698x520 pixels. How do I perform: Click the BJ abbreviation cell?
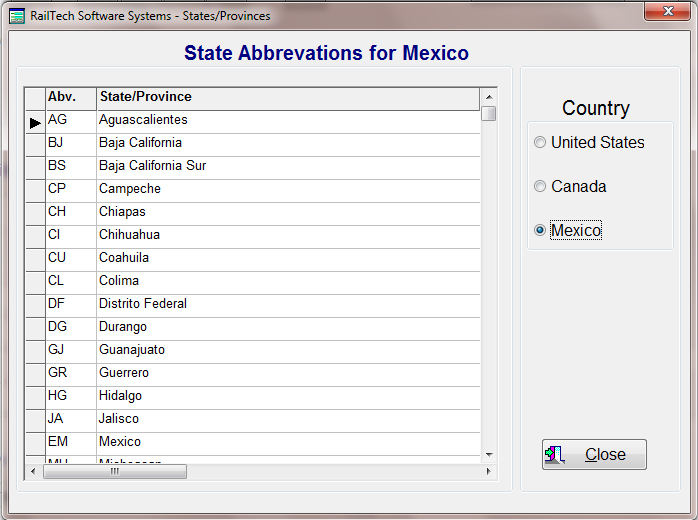pyautogui.click(x=71, y=145)
